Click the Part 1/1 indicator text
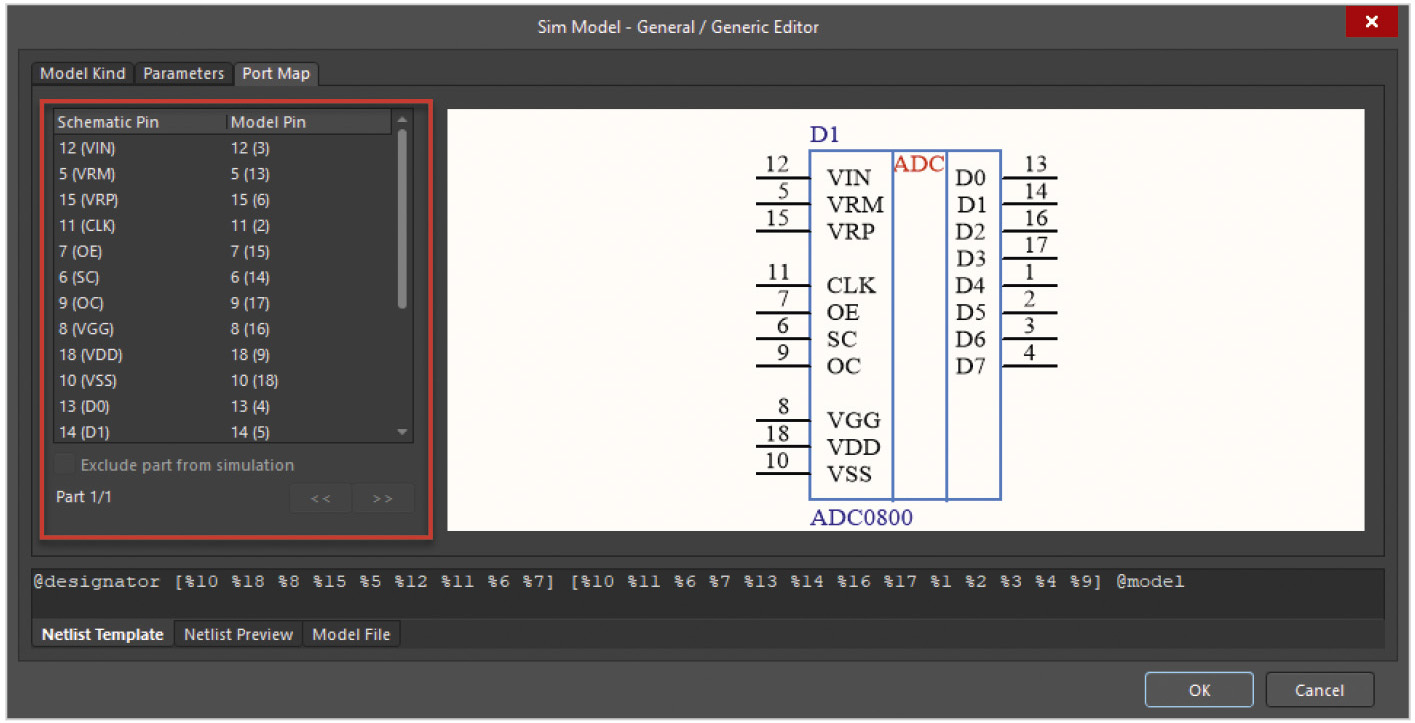This screenshot has height=723, width=1415. tap(84, 497)
